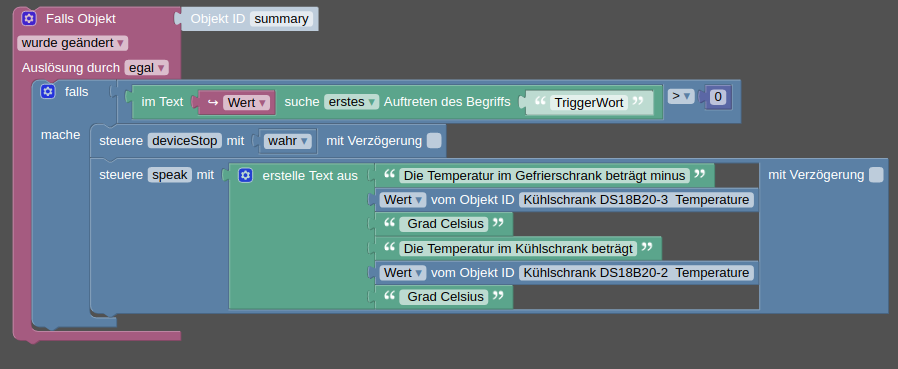Open gear mutator on falls block

[x=48, y=91]
